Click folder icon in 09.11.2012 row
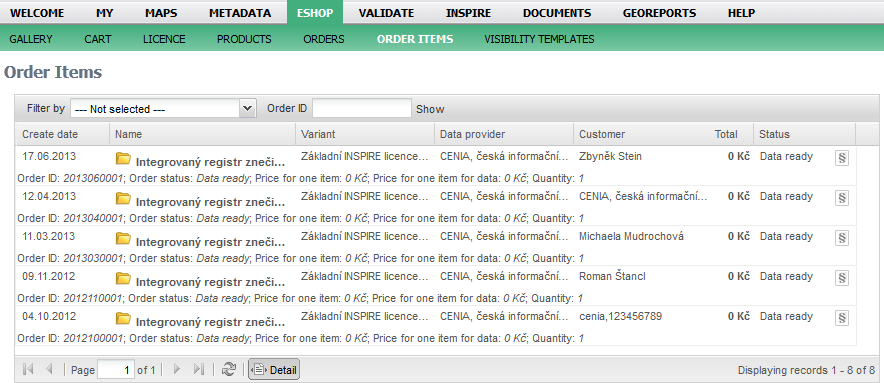The height and width of the screenshot is (383, 884). [x=123, y=278]
